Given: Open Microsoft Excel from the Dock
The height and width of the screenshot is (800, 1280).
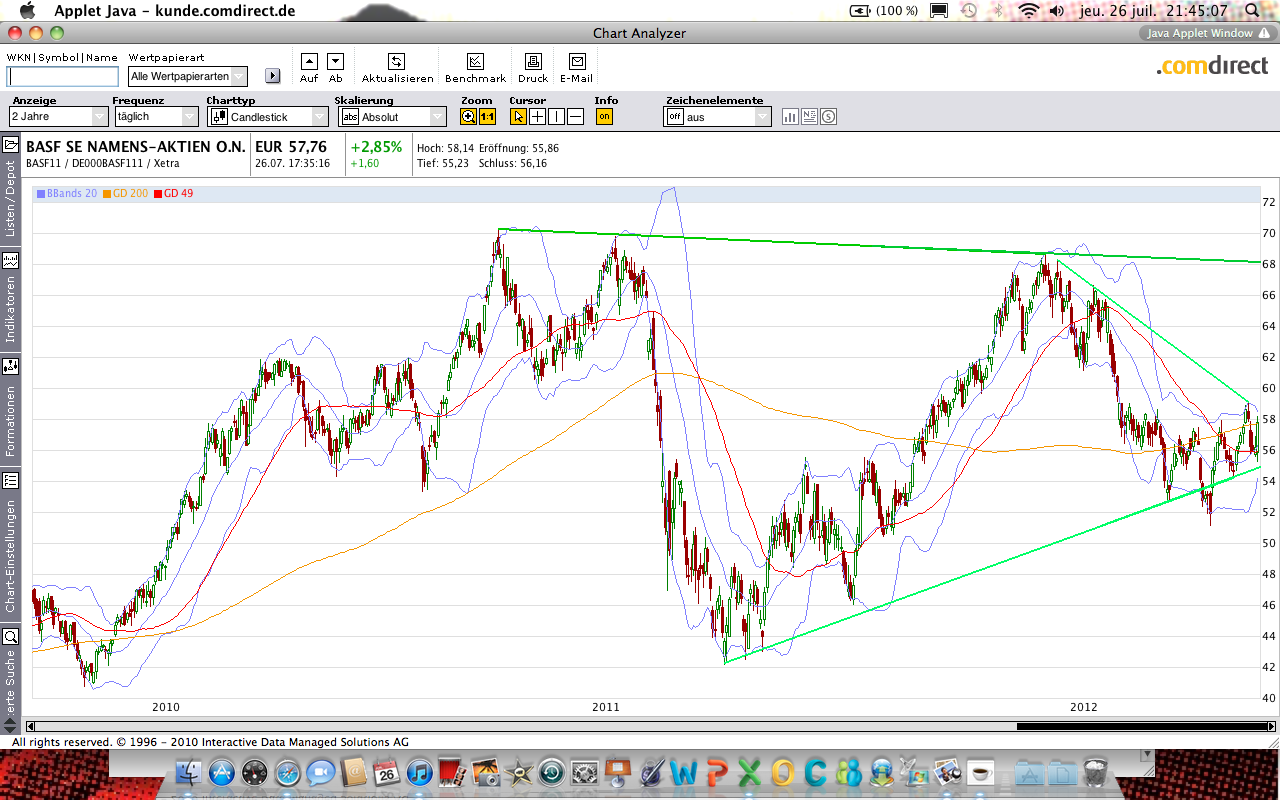Looking at the screenshot, I should [x=749, y=772].
